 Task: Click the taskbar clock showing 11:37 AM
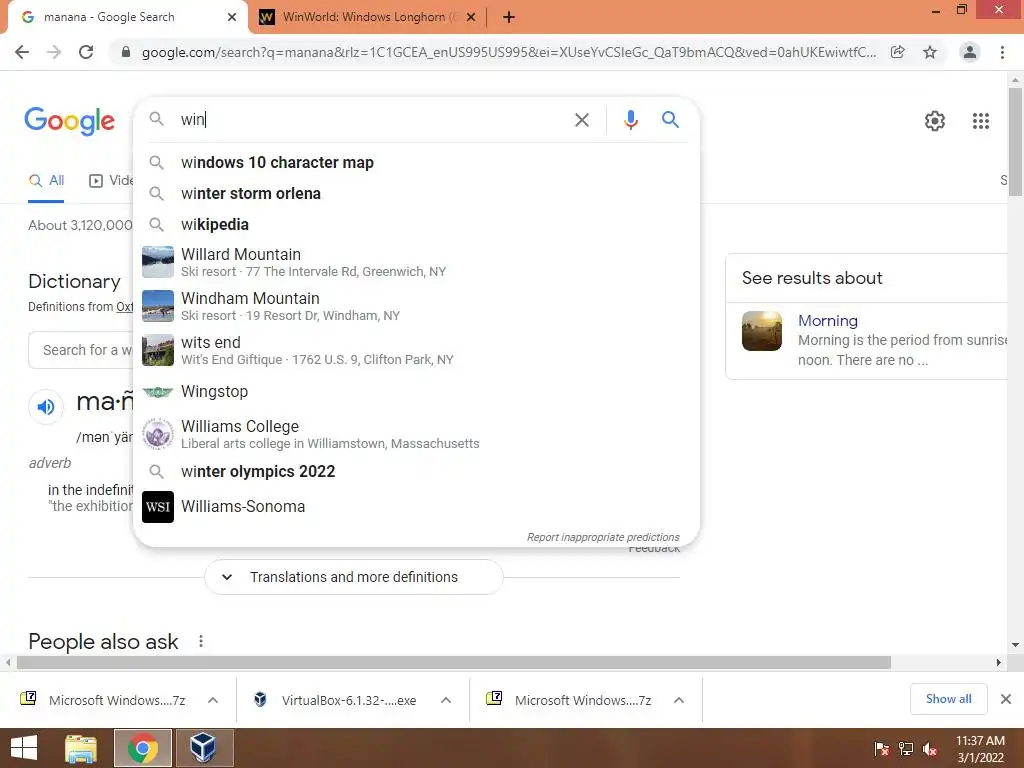980,749
